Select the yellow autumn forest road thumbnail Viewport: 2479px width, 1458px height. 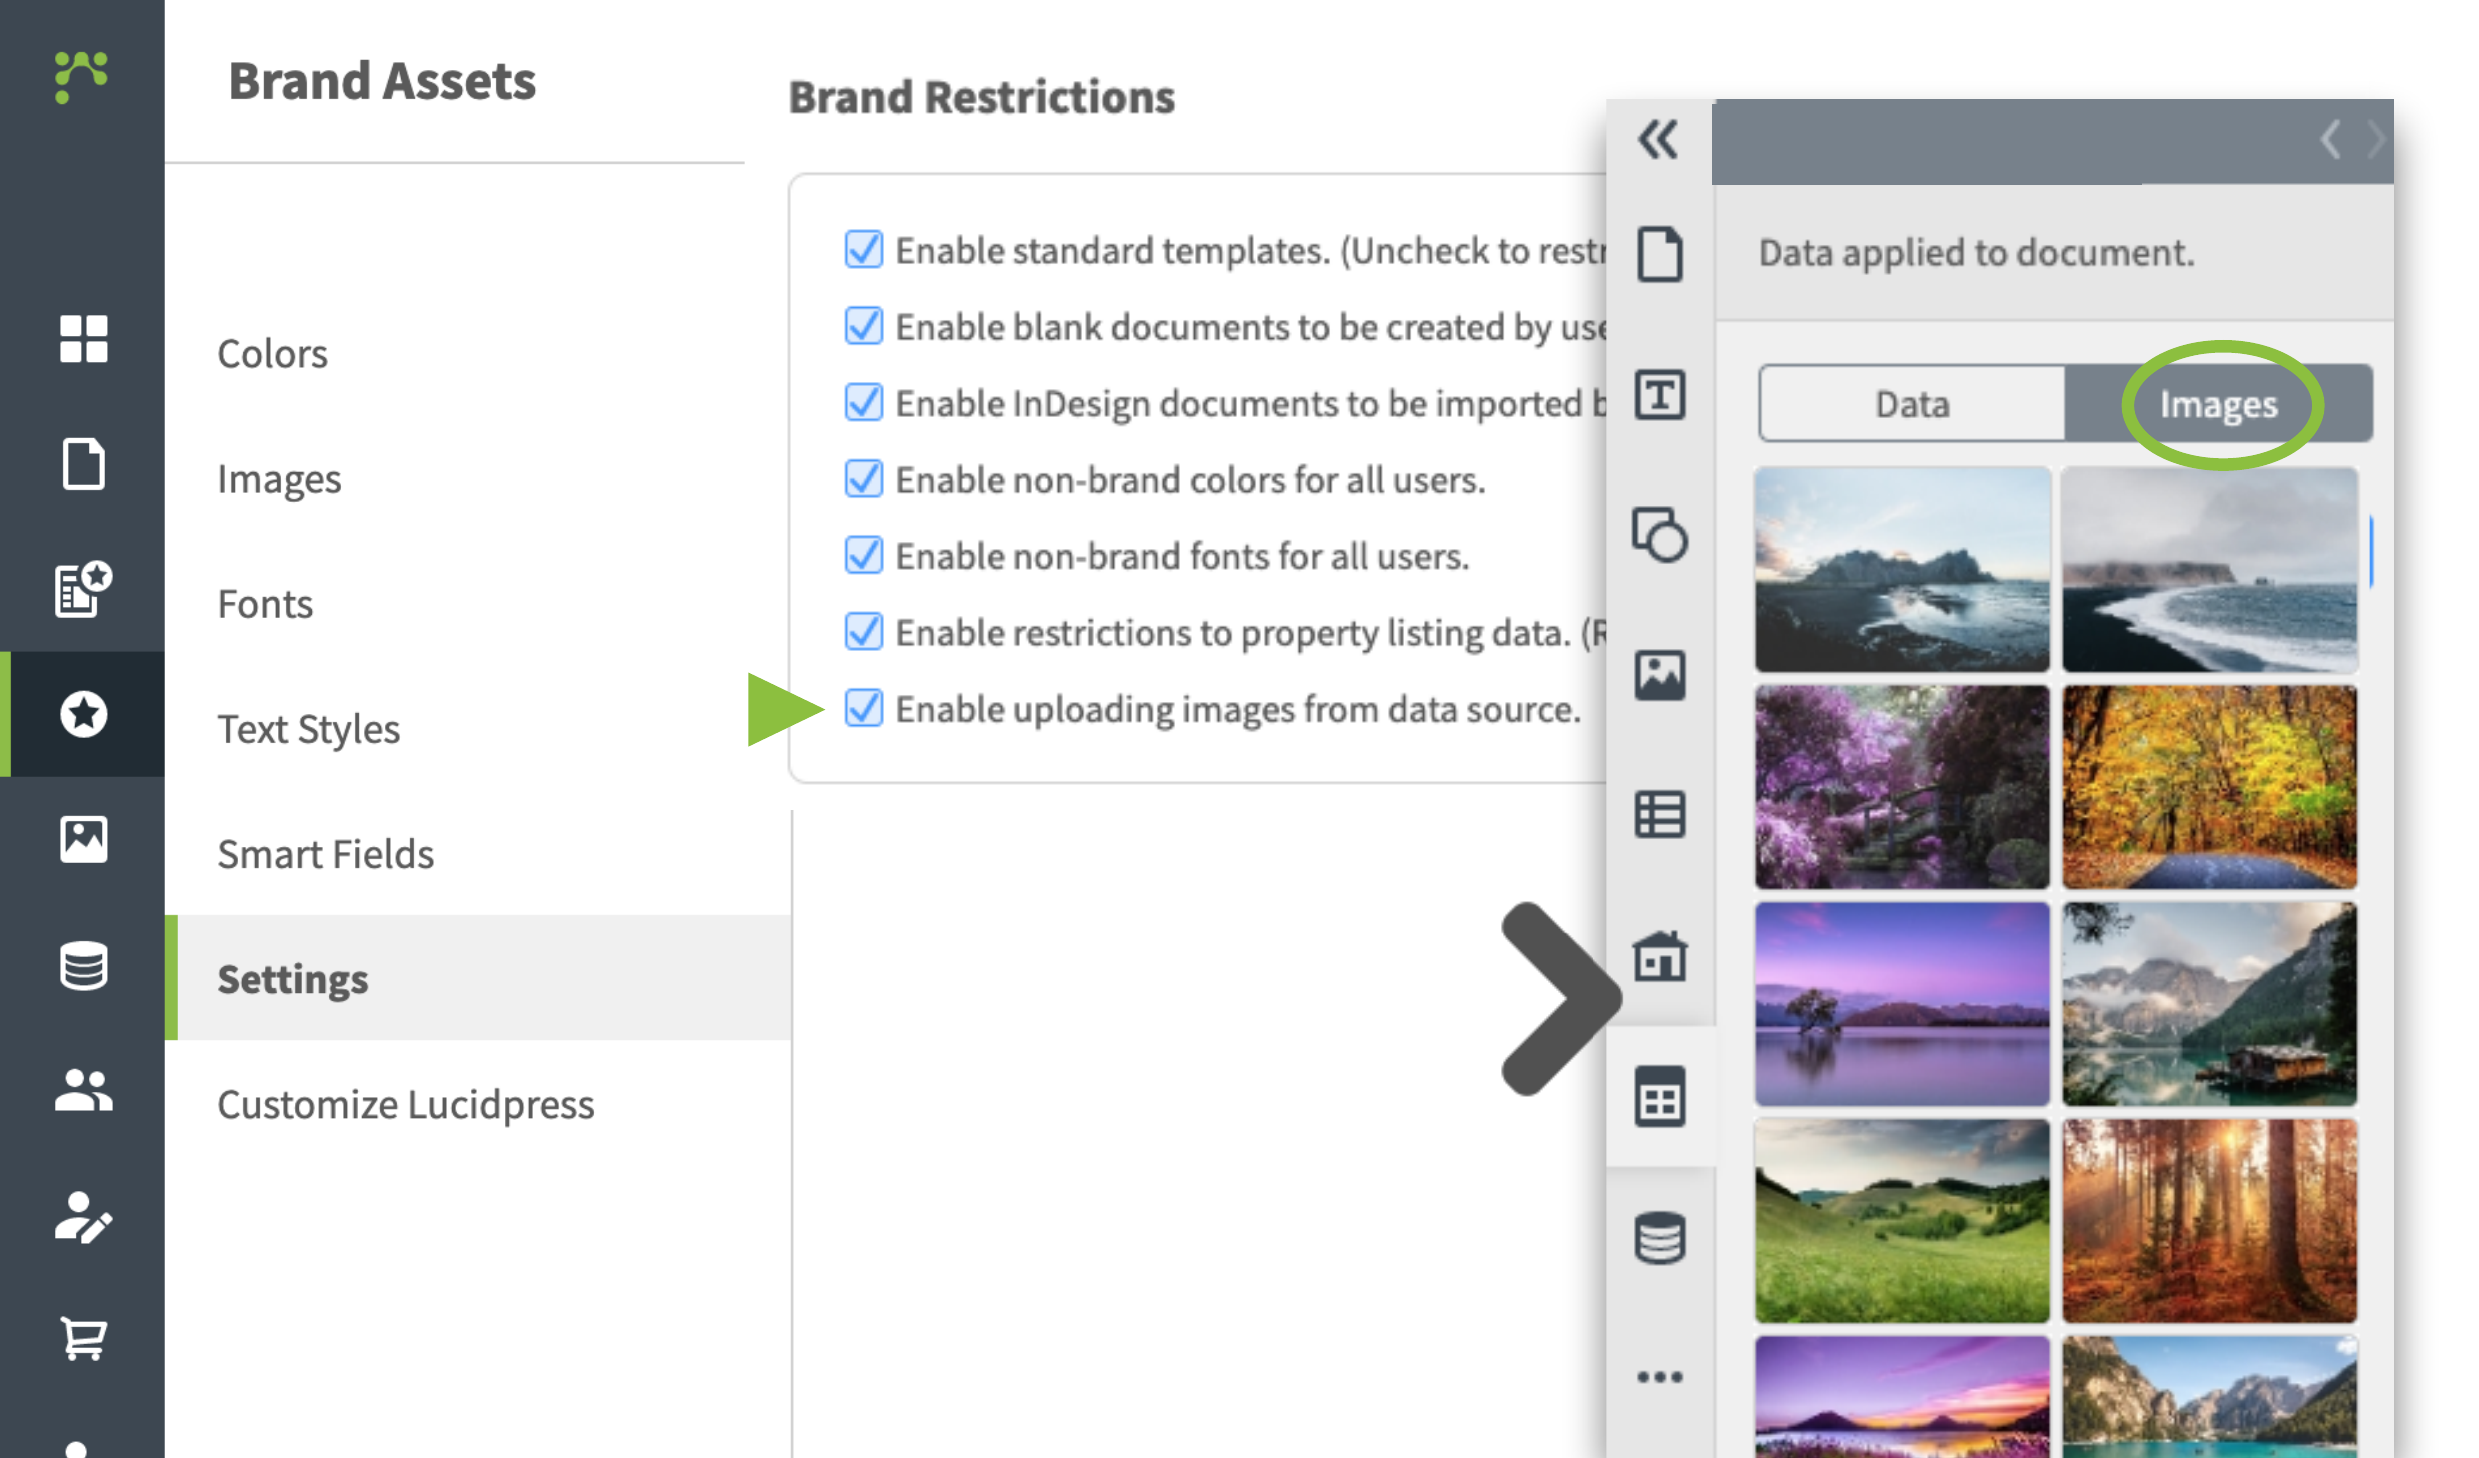click(2210, 787)
